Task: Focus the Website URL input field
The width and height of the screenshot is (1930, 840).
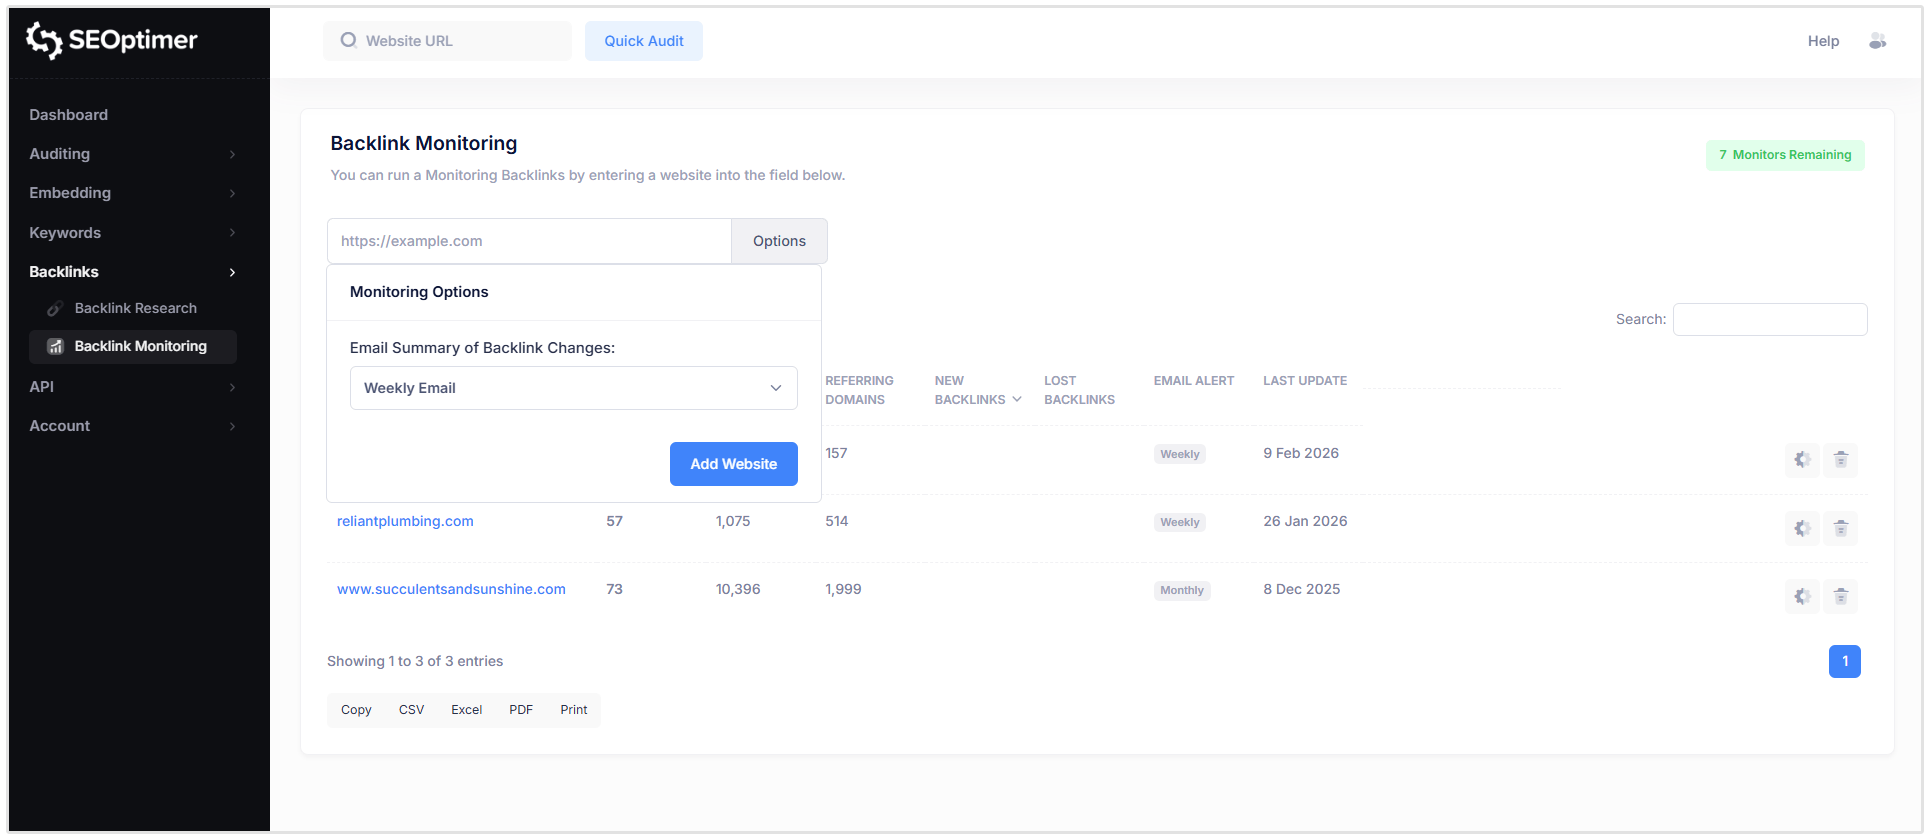Action: point(447,41)
